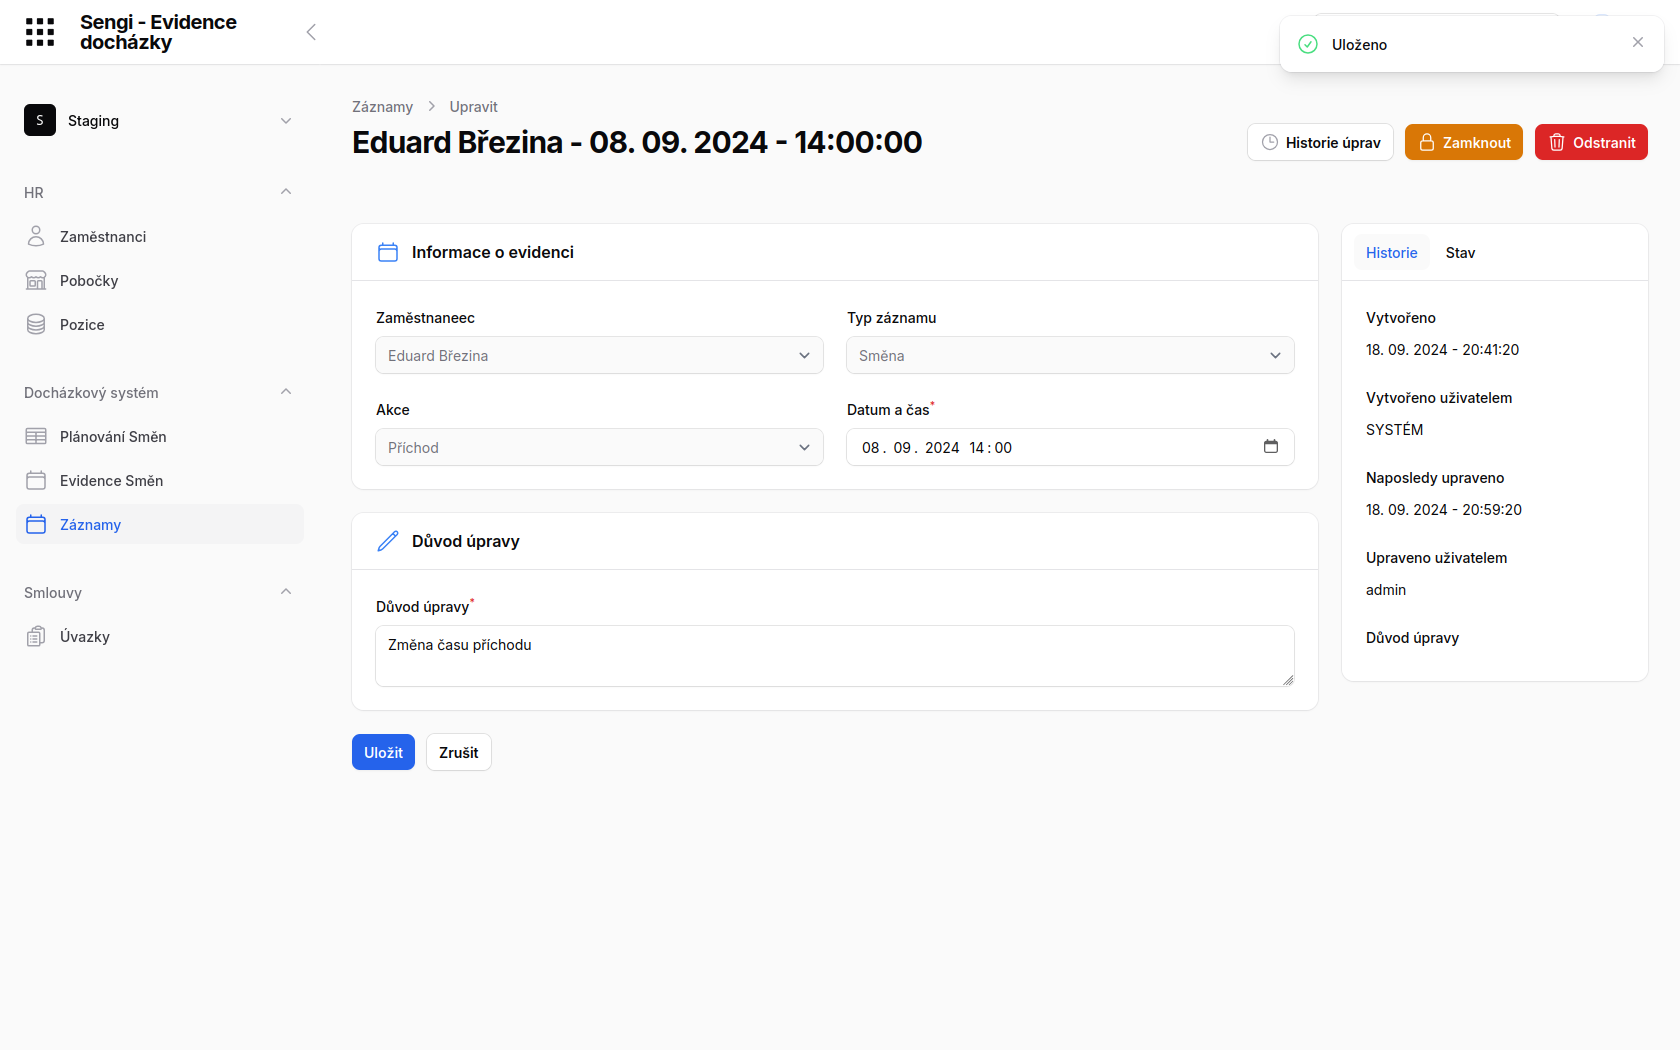1680x1050 pixels.
Task: Select the Záznamy menu item
Action: (x=160, y=524)
